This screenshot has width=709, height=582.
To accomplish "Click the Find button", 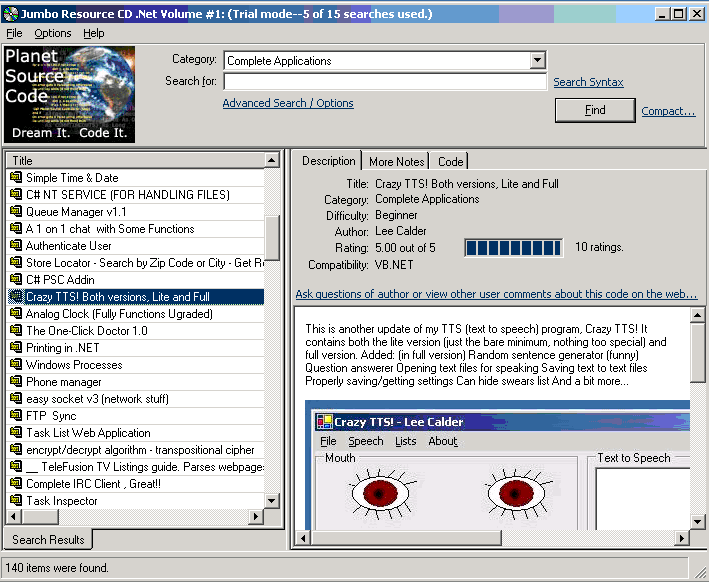I will [x=595, y=110].
